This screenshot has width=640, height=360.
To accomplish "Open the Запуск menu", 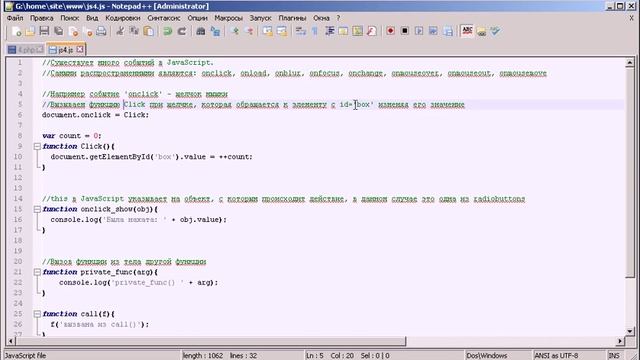I will [260, 18].
